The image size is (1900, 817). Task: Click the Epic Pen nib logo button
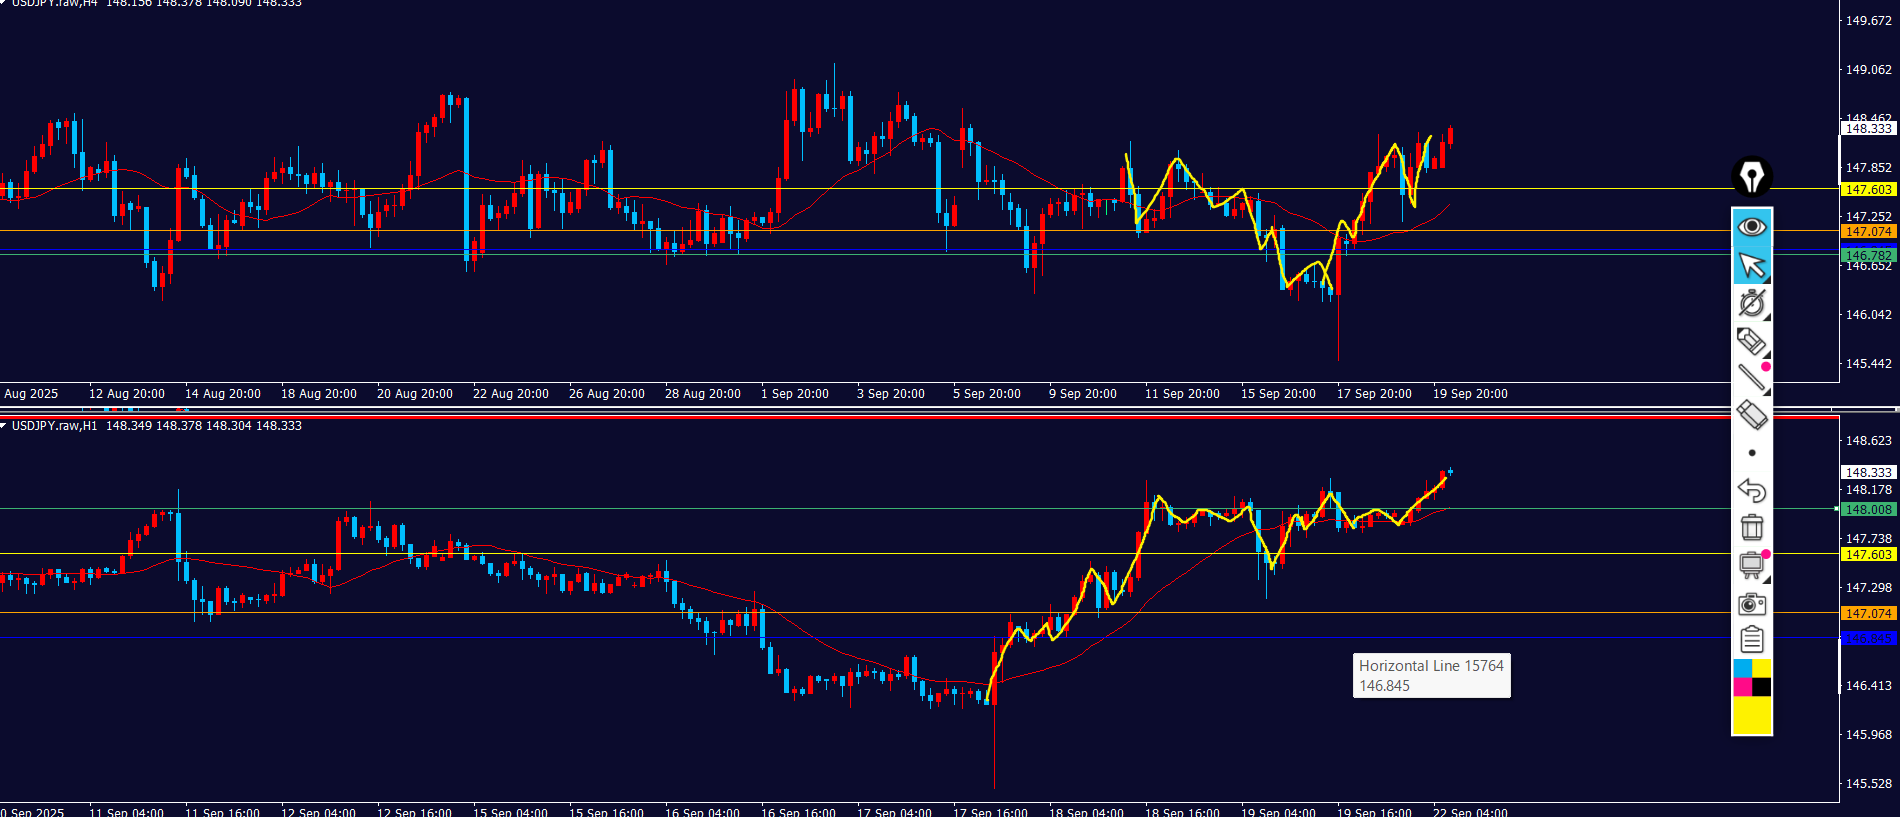[x=1751, y=177]
